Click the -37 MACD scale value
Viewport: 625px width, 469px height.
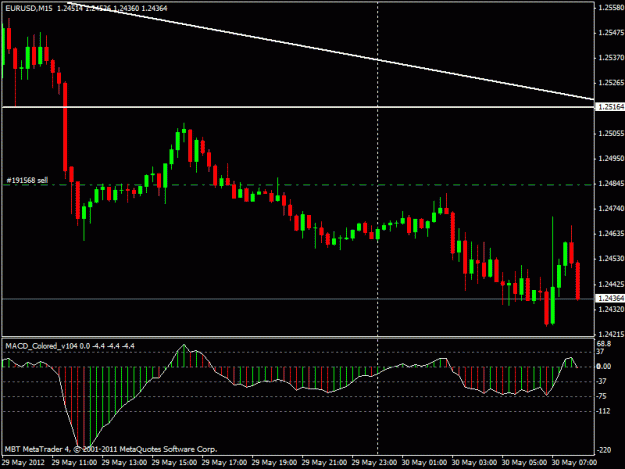pyautogui.click(x=601, y=381)
